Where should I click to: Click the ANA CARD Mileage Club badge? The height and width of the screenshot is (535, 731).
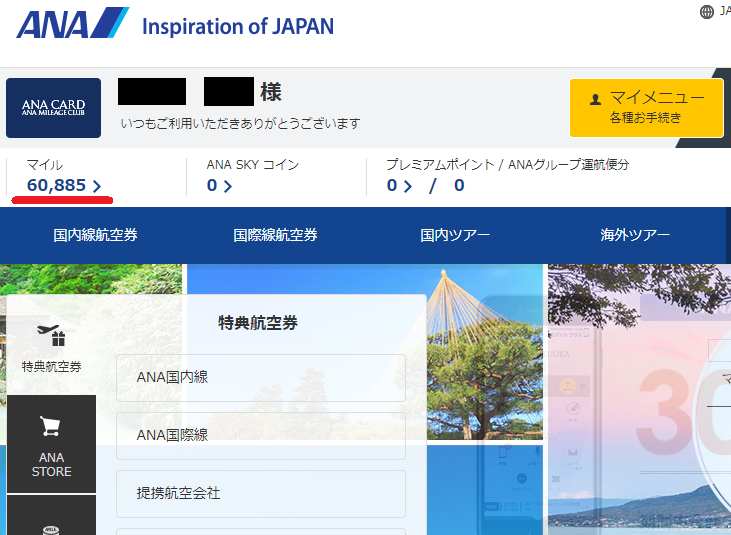pyautogui.click(x=54, y=108)
